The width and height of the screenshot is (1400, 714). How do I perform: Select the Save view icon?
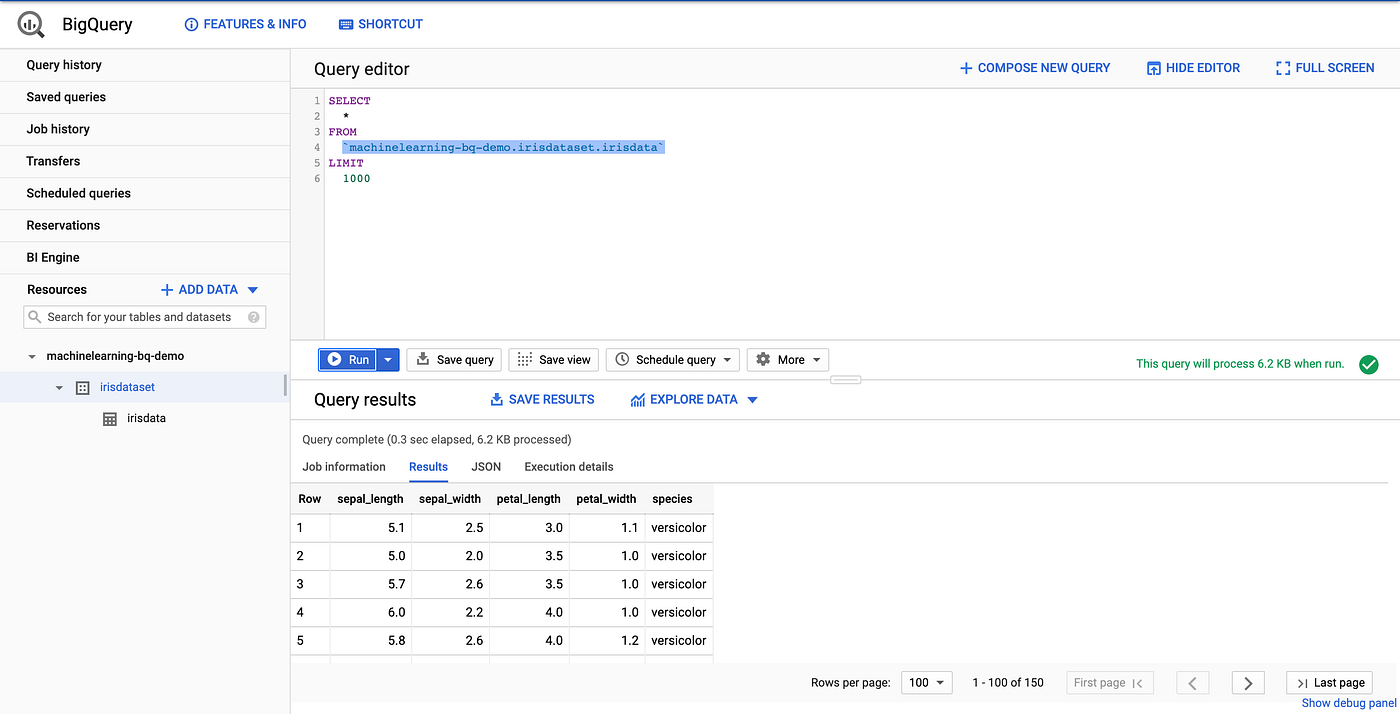523,359
